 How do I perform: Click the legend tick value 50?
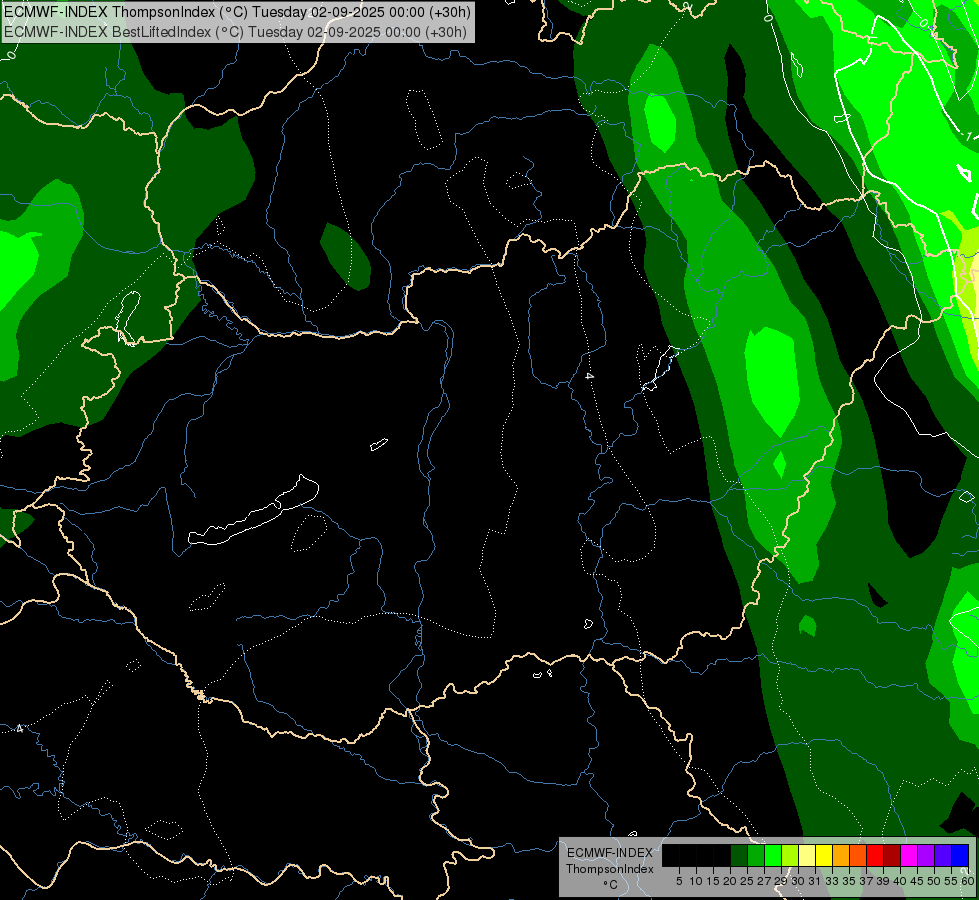point(935,881)
